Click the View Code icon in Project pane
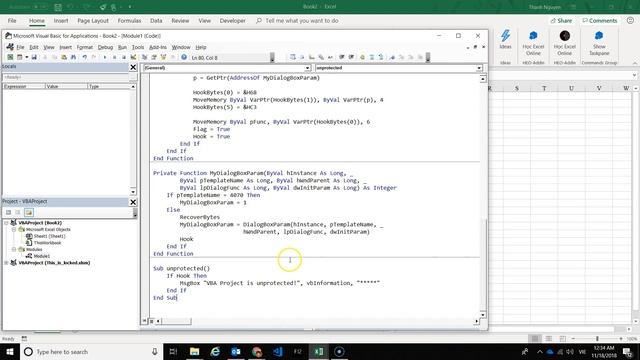 [x=8, y=212]
